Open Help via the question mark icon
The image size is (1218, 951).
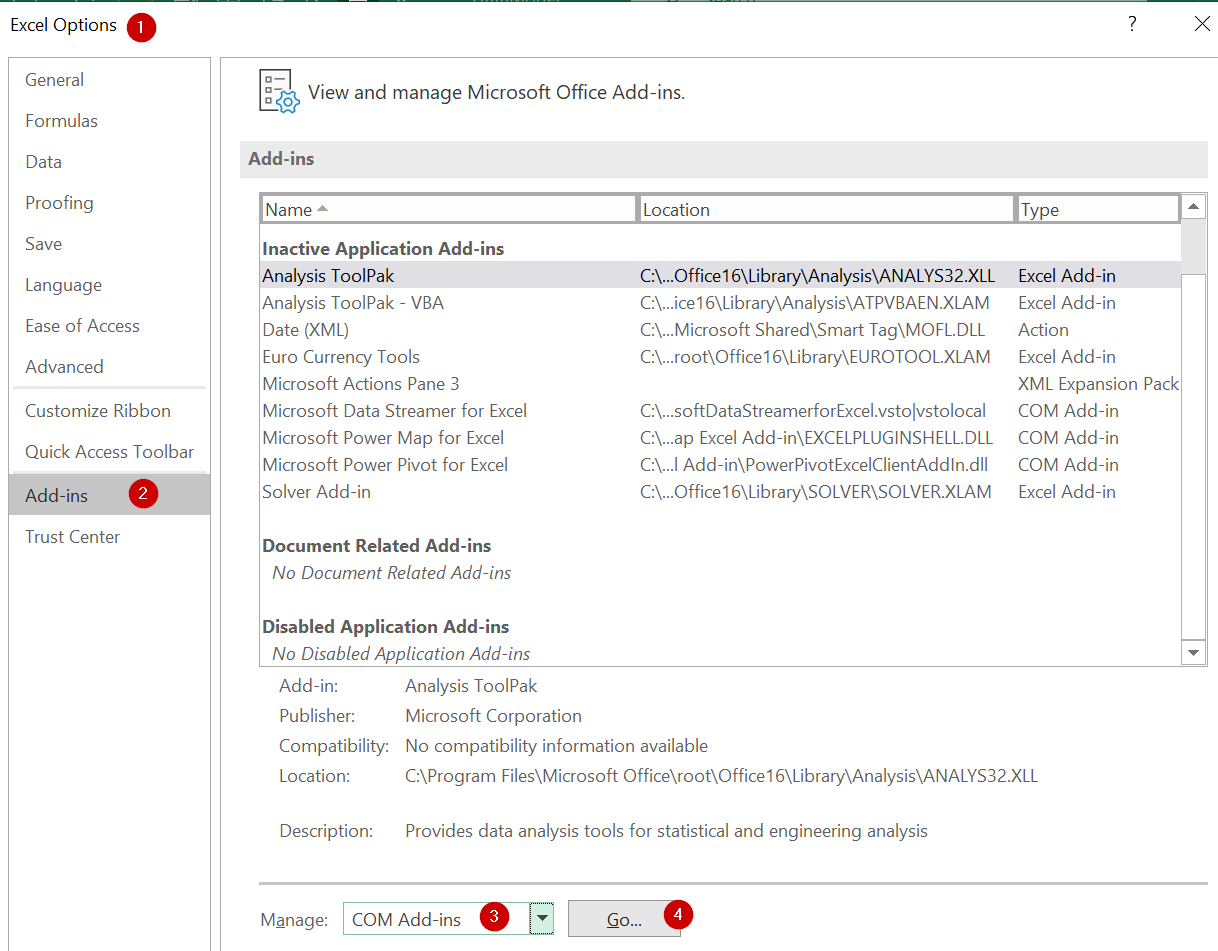click(1131, 23)
